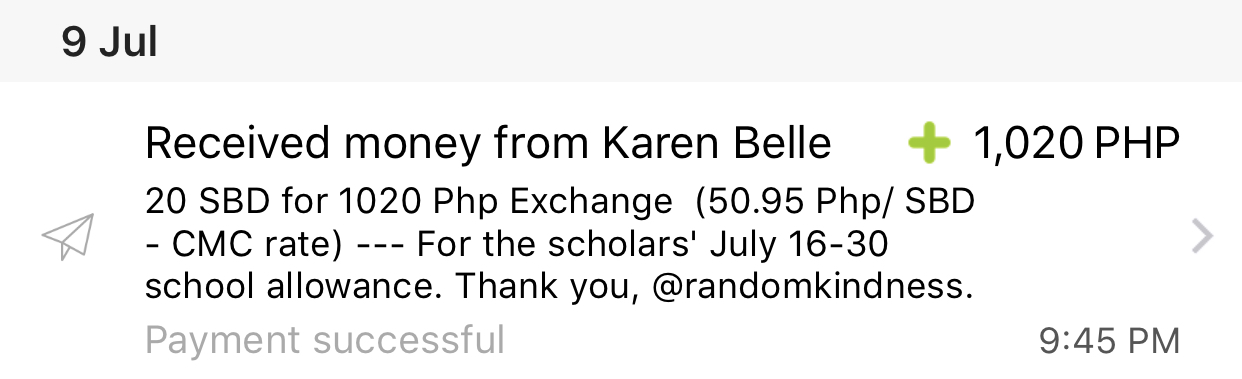The image size is (1242, 379).
Task: Tap the @randomkindness mention in the note
Action: click(x=811, y=288)
